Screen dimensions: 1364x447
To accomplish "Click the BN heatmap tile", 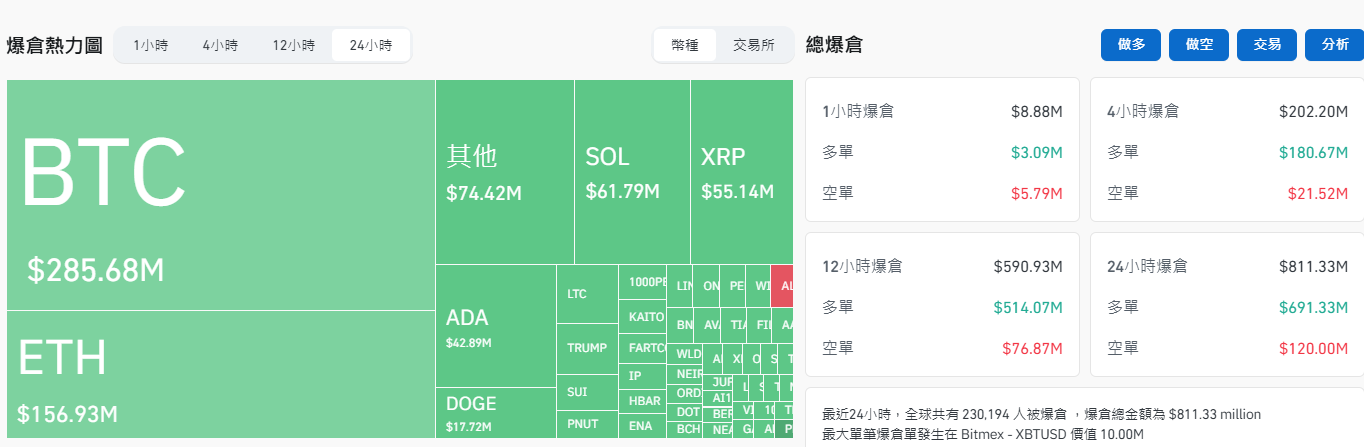I will (x=680, y=325).
